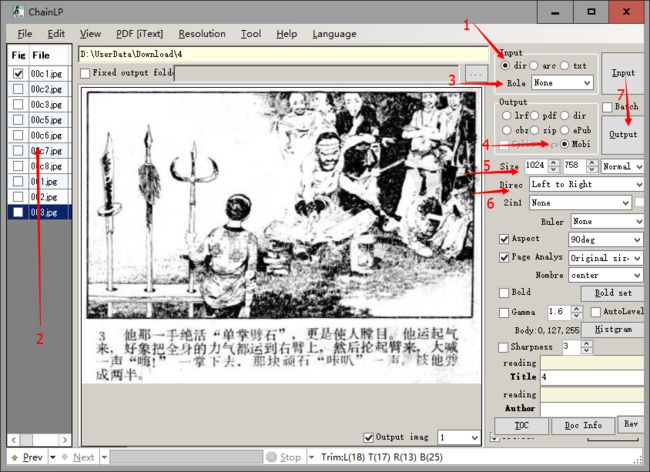This screenshot has height=472, width=650.
Task: Click the input path field
Action: pyautogui.click(x=283, y=54)
